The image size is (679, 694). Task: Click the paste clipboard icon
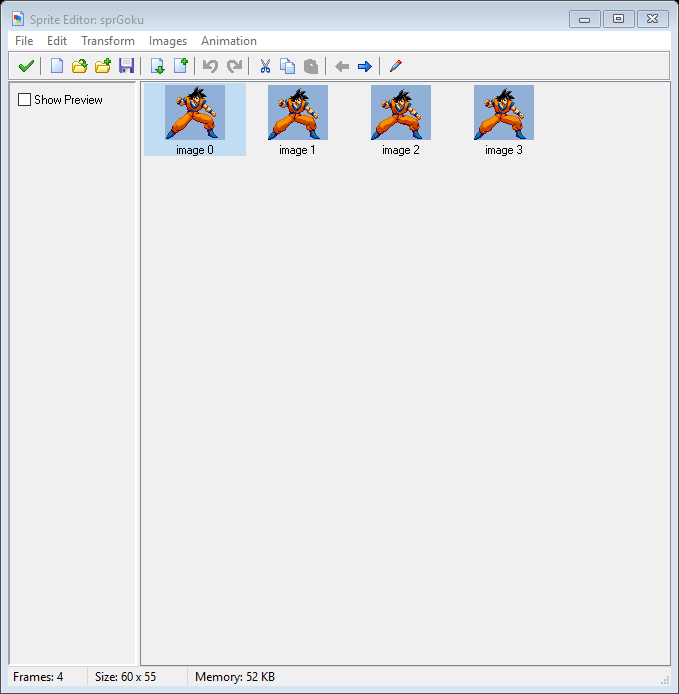tap(311, 66)
